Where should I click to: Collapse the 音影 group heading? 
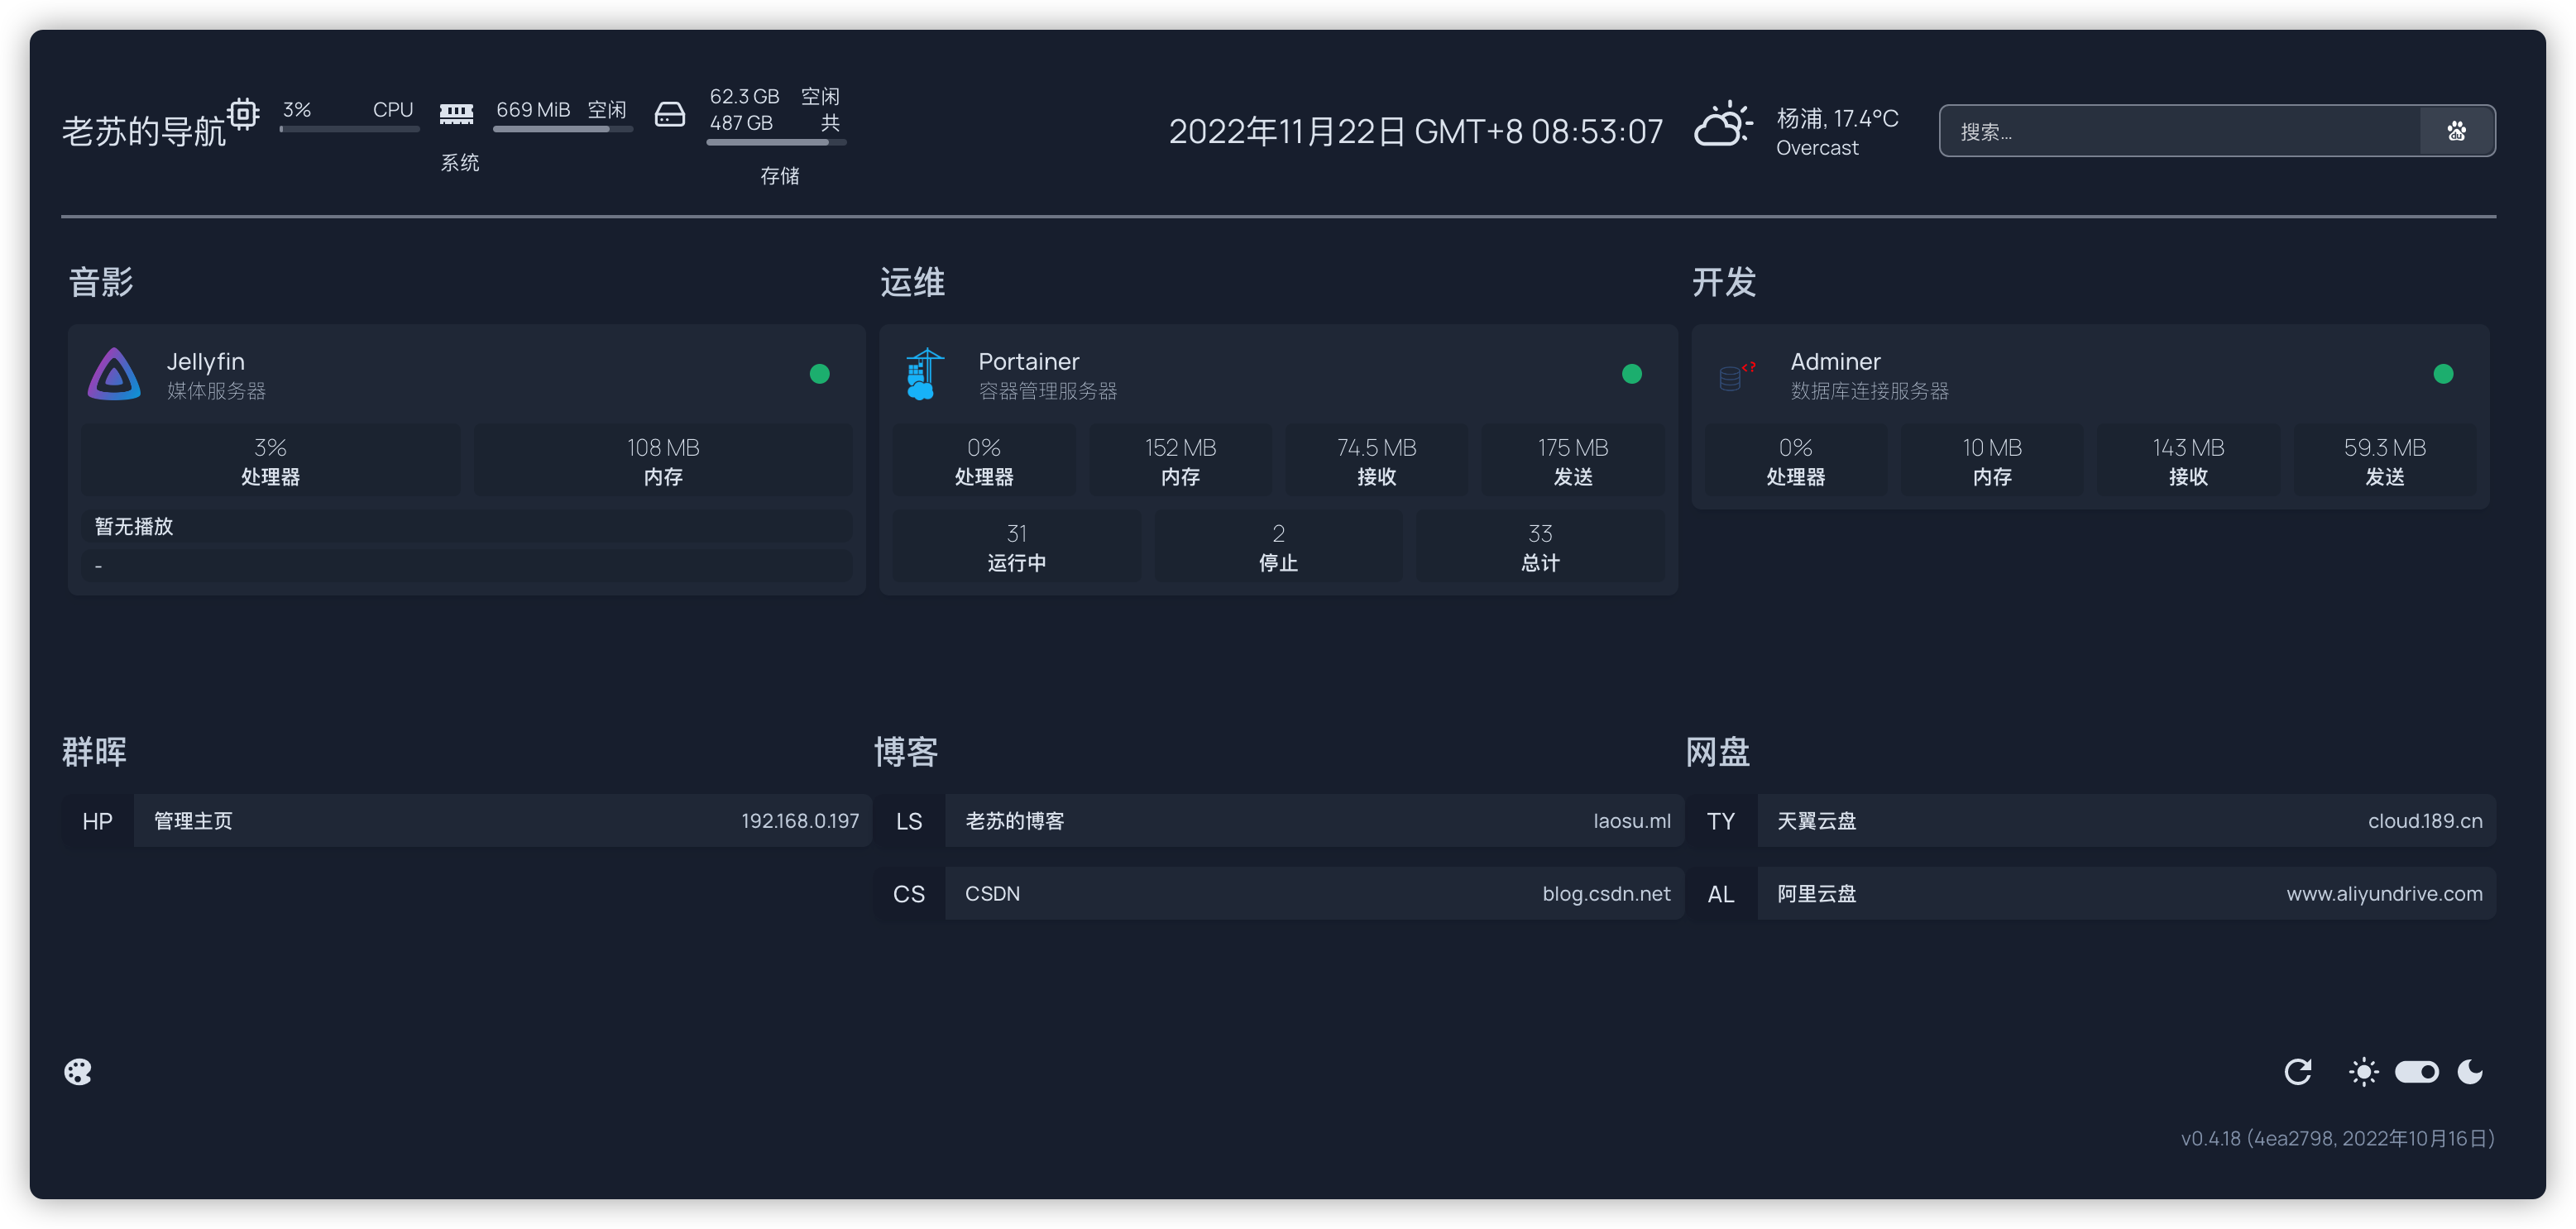point(101,282)
